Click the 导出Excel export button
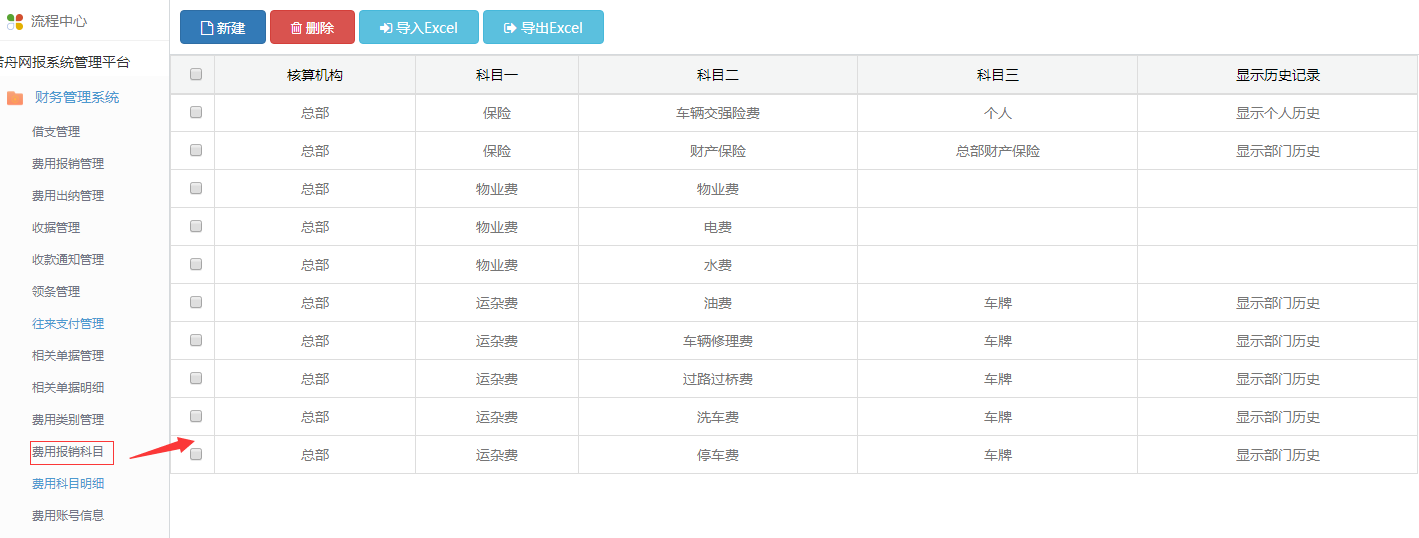The image size is (1419, 538). 543,28
